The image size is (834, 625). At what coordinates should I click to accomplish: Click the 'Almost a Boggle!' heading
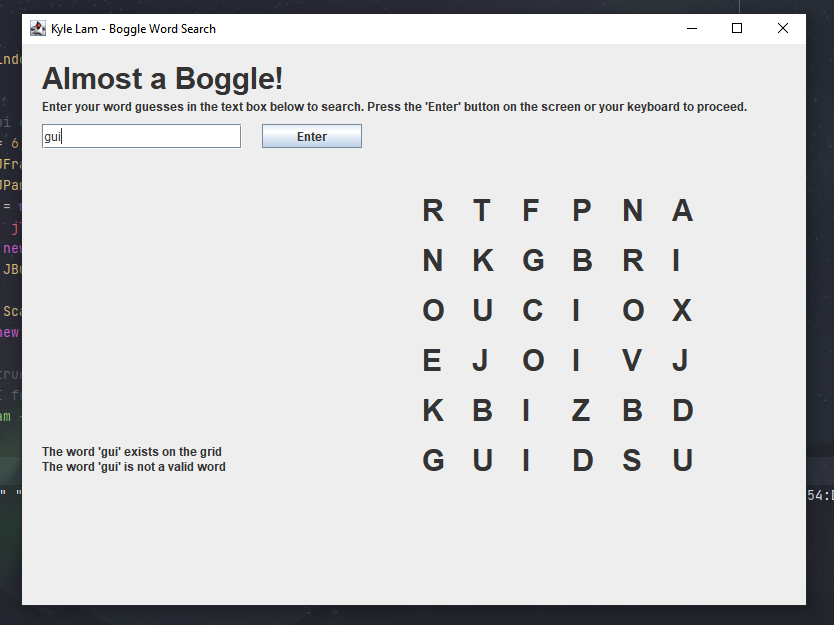point(162,78)
